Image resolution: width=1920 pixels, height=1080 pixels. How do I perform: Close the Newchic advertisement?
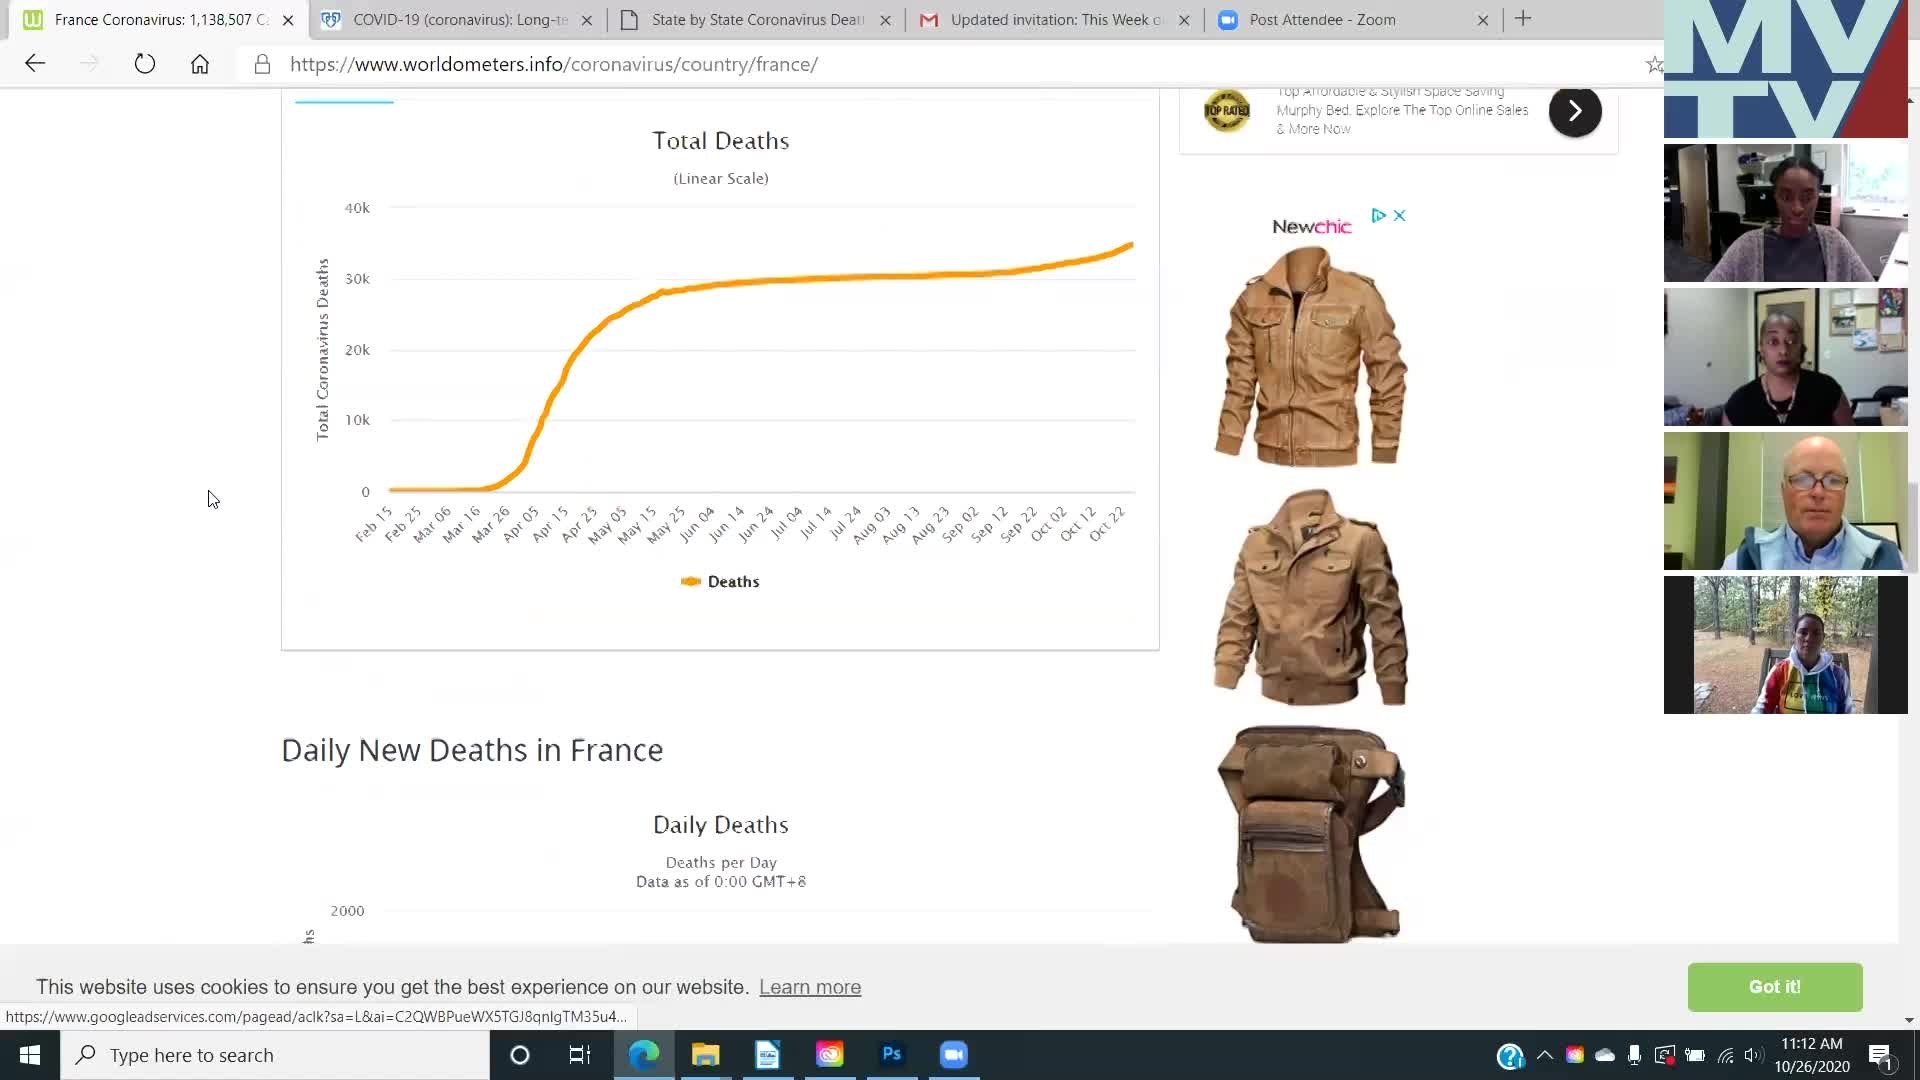click(1400, 215)
